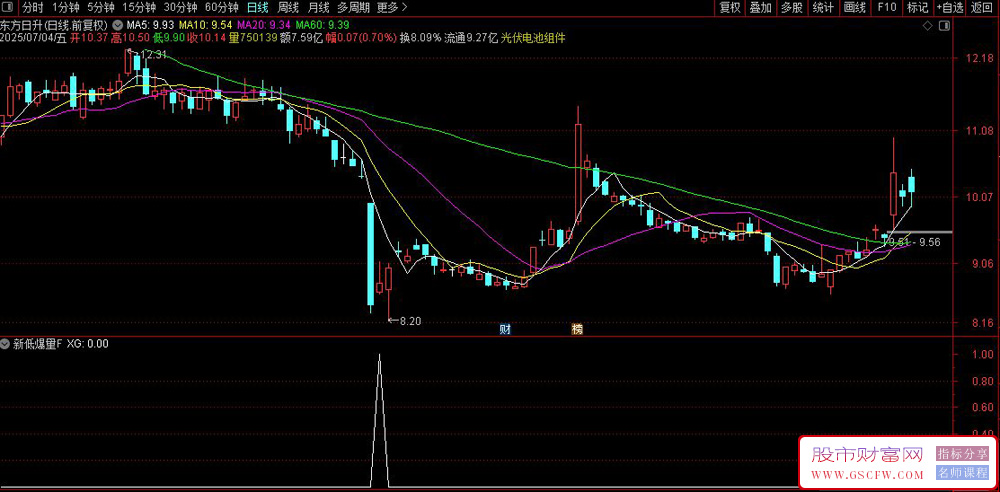
Task: Switch to 周线 weekly chart
Action: point(288,8)
